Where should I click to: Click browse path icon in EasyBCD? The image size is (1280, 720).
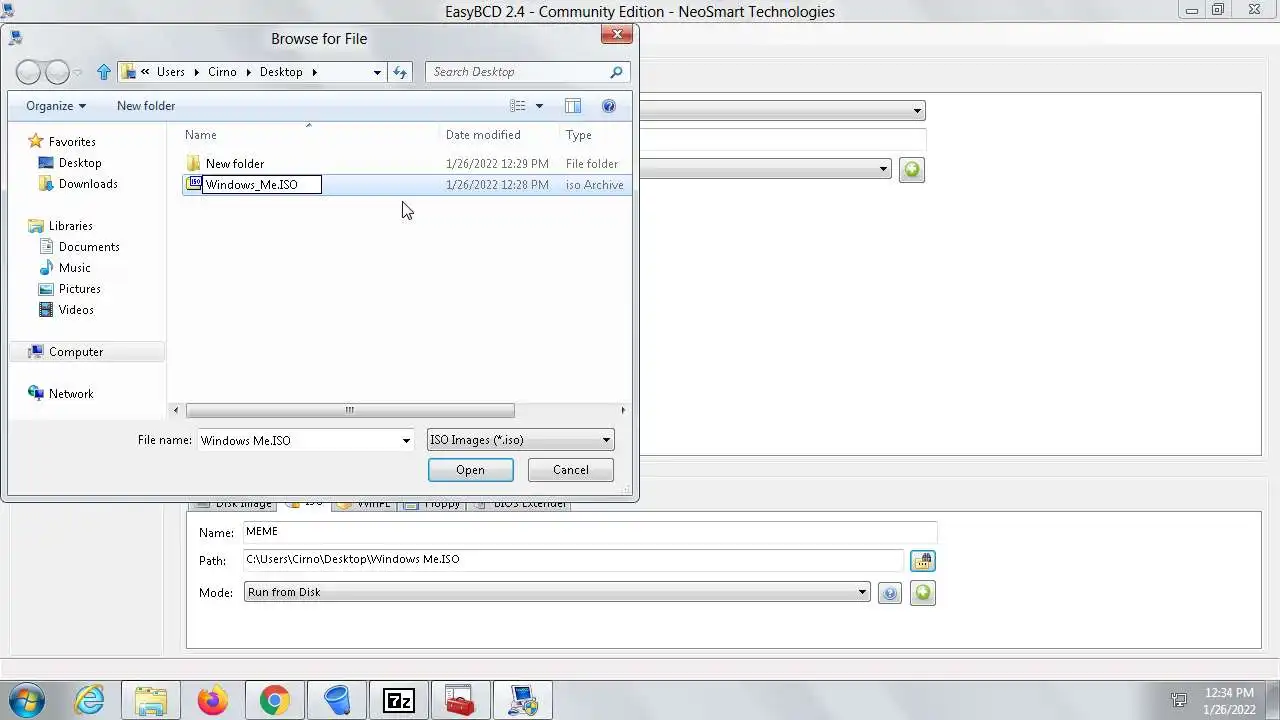[922, 561]
